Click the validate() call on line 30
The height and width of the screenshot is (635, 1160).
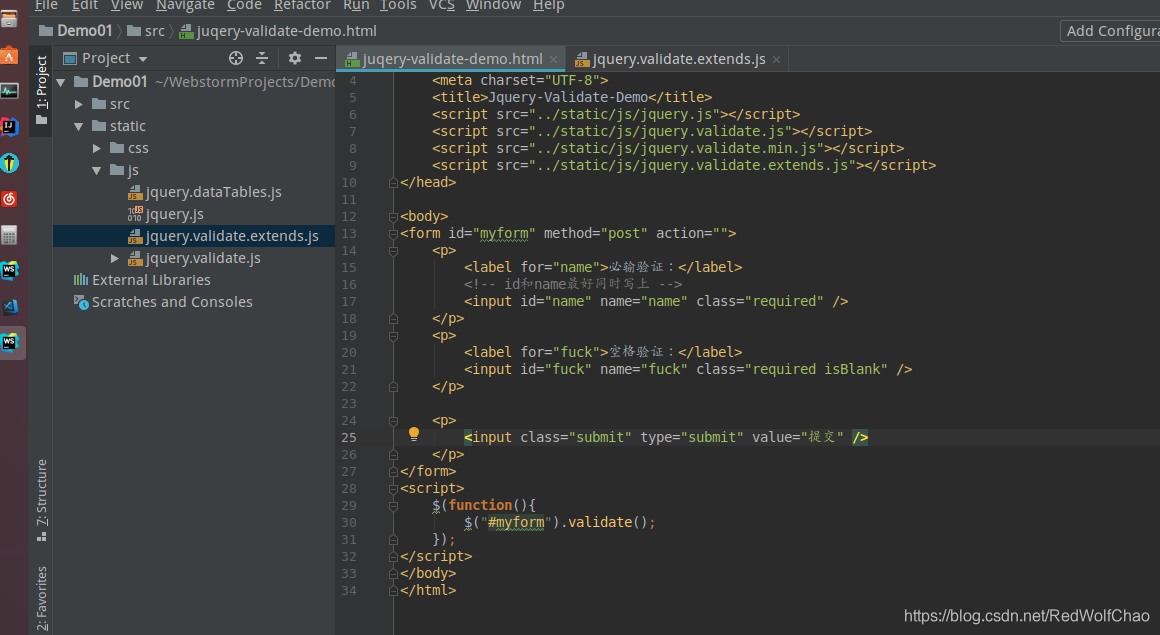tap(610, 523)
